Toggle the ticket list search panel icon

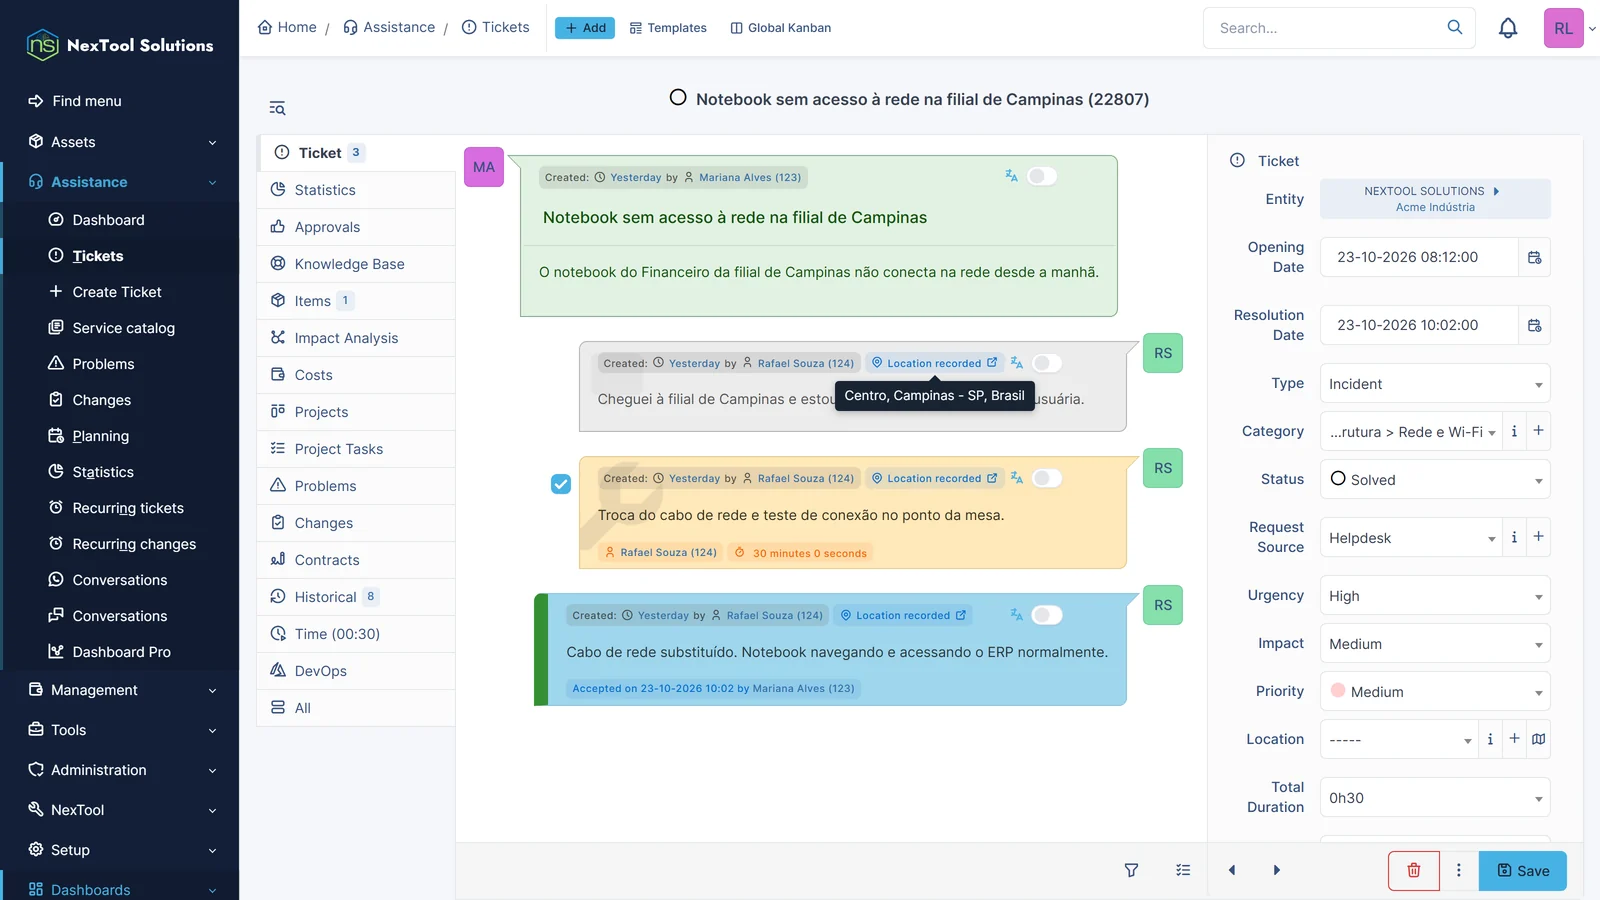[277, 108]
